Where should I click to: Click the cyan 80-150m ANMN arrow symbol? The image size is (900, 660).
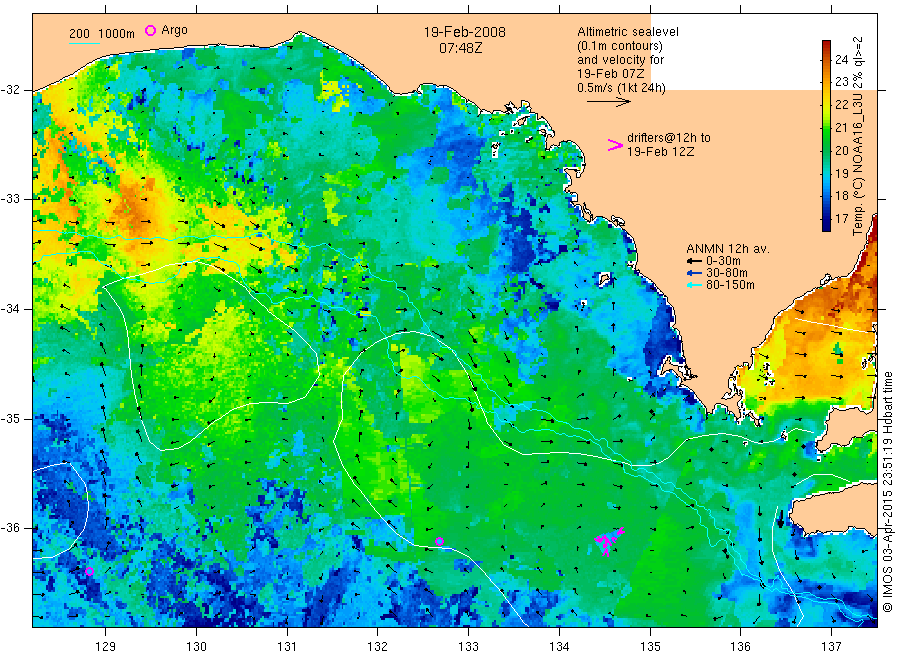pyautogui.click(x=694, y=285)
